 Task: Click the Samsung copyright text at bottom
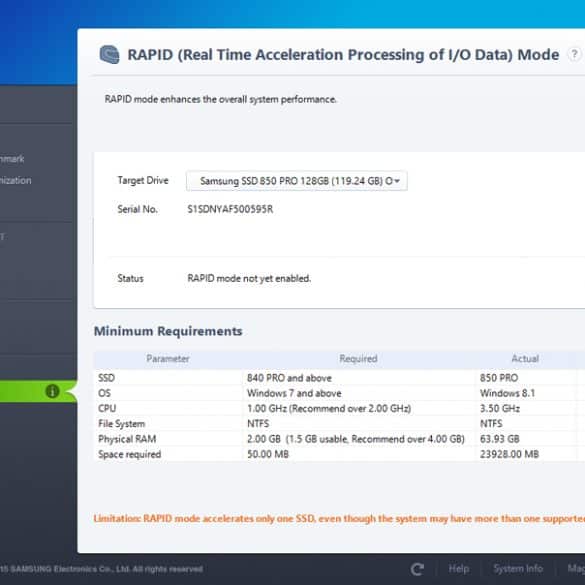(x=101, y=569)
